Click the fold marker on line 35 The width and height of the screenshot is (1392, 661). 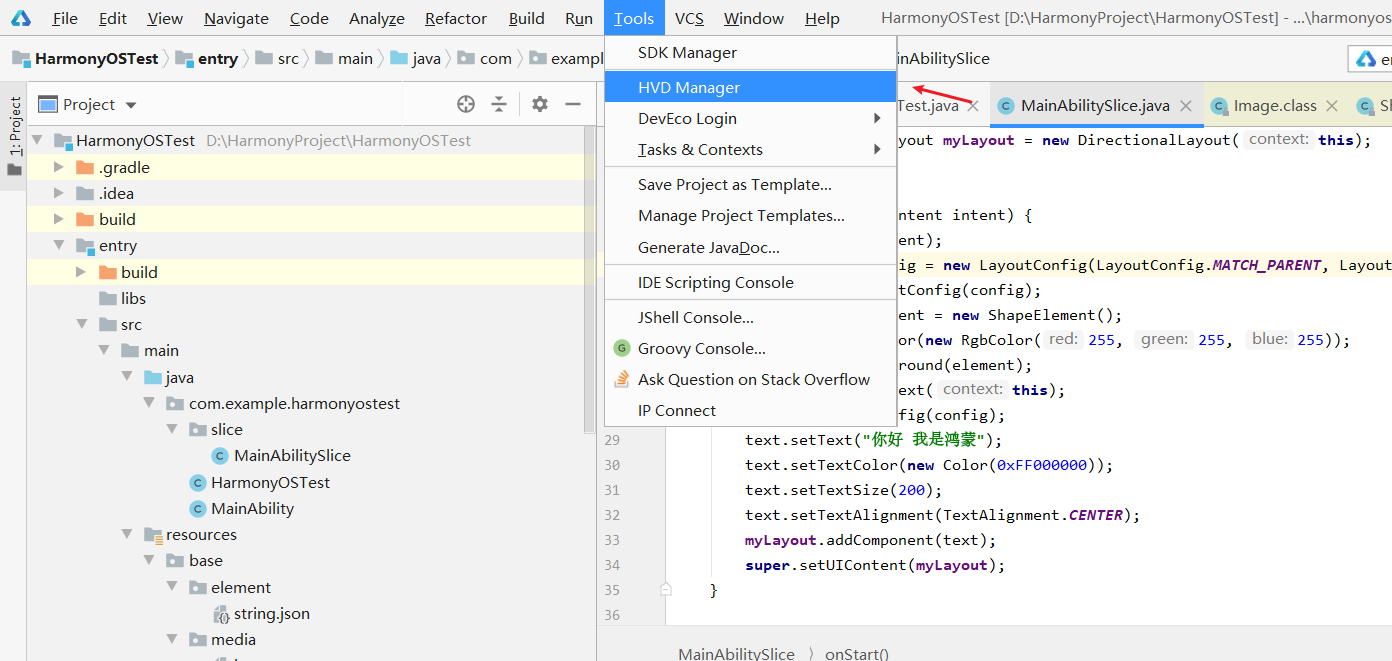[x=666, y=590]
